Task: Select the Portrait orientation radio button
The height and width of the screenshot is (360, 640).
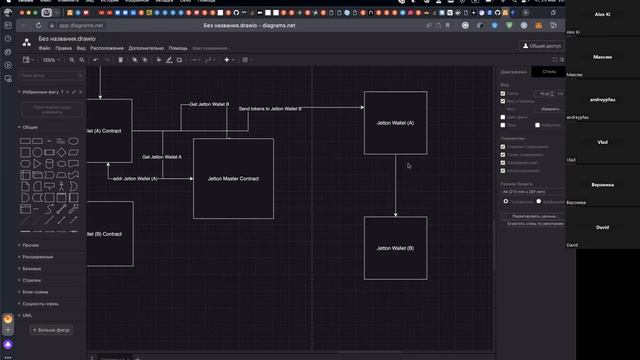Action: point(506,201)
